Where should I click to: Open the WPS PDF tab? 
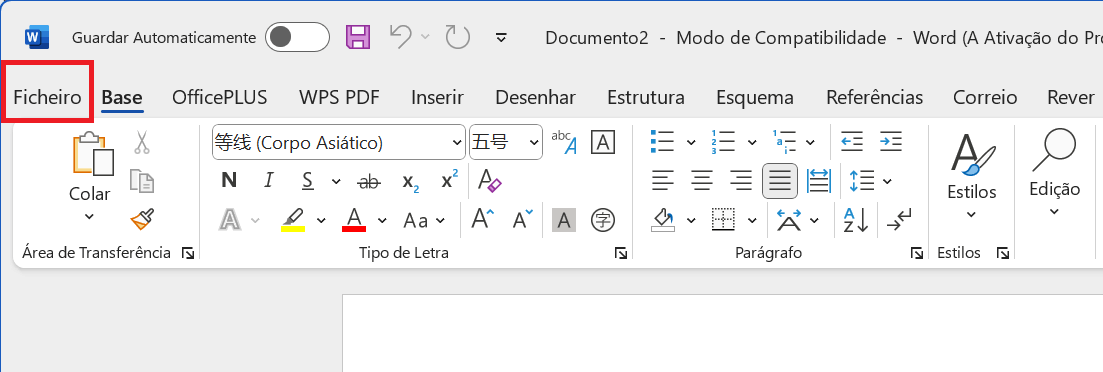coord(340,97)
